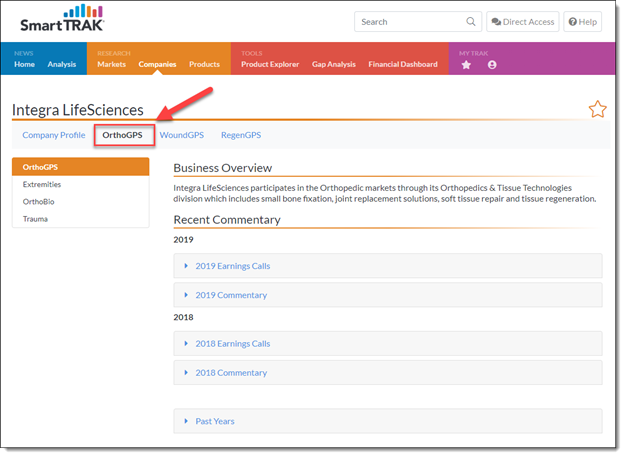624x456 pixels.
Task: Click the SmartTRAK logo
Action: point(62,18)
